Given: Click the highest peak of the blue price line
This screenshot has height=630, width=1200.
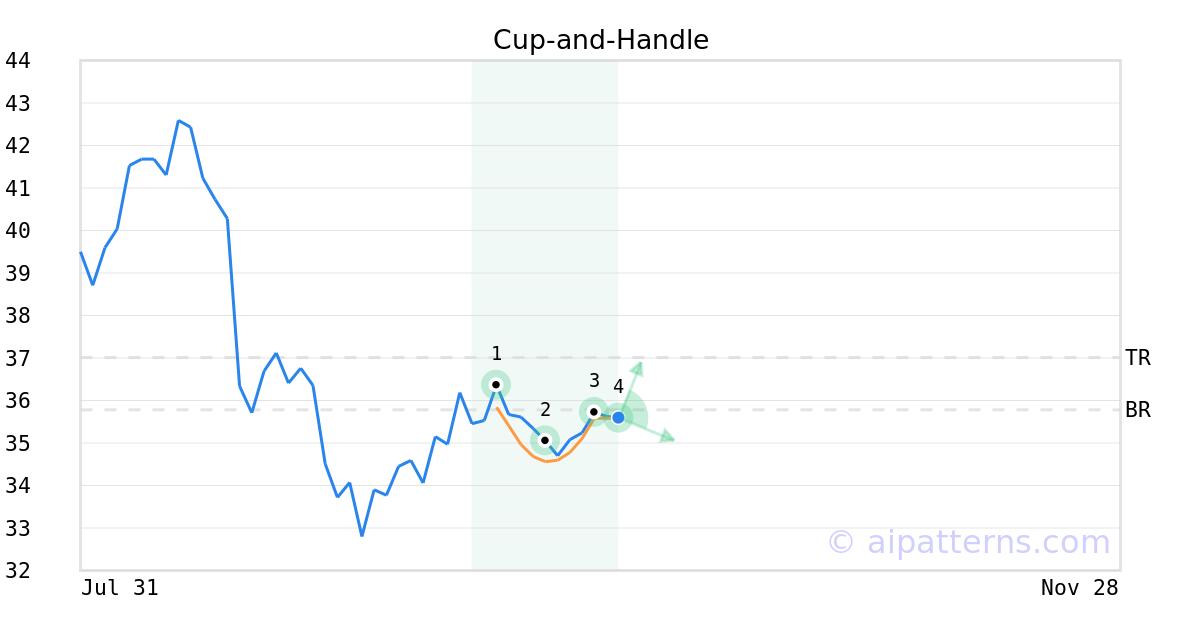Looking at the screenshot, I should click(178, 121).
